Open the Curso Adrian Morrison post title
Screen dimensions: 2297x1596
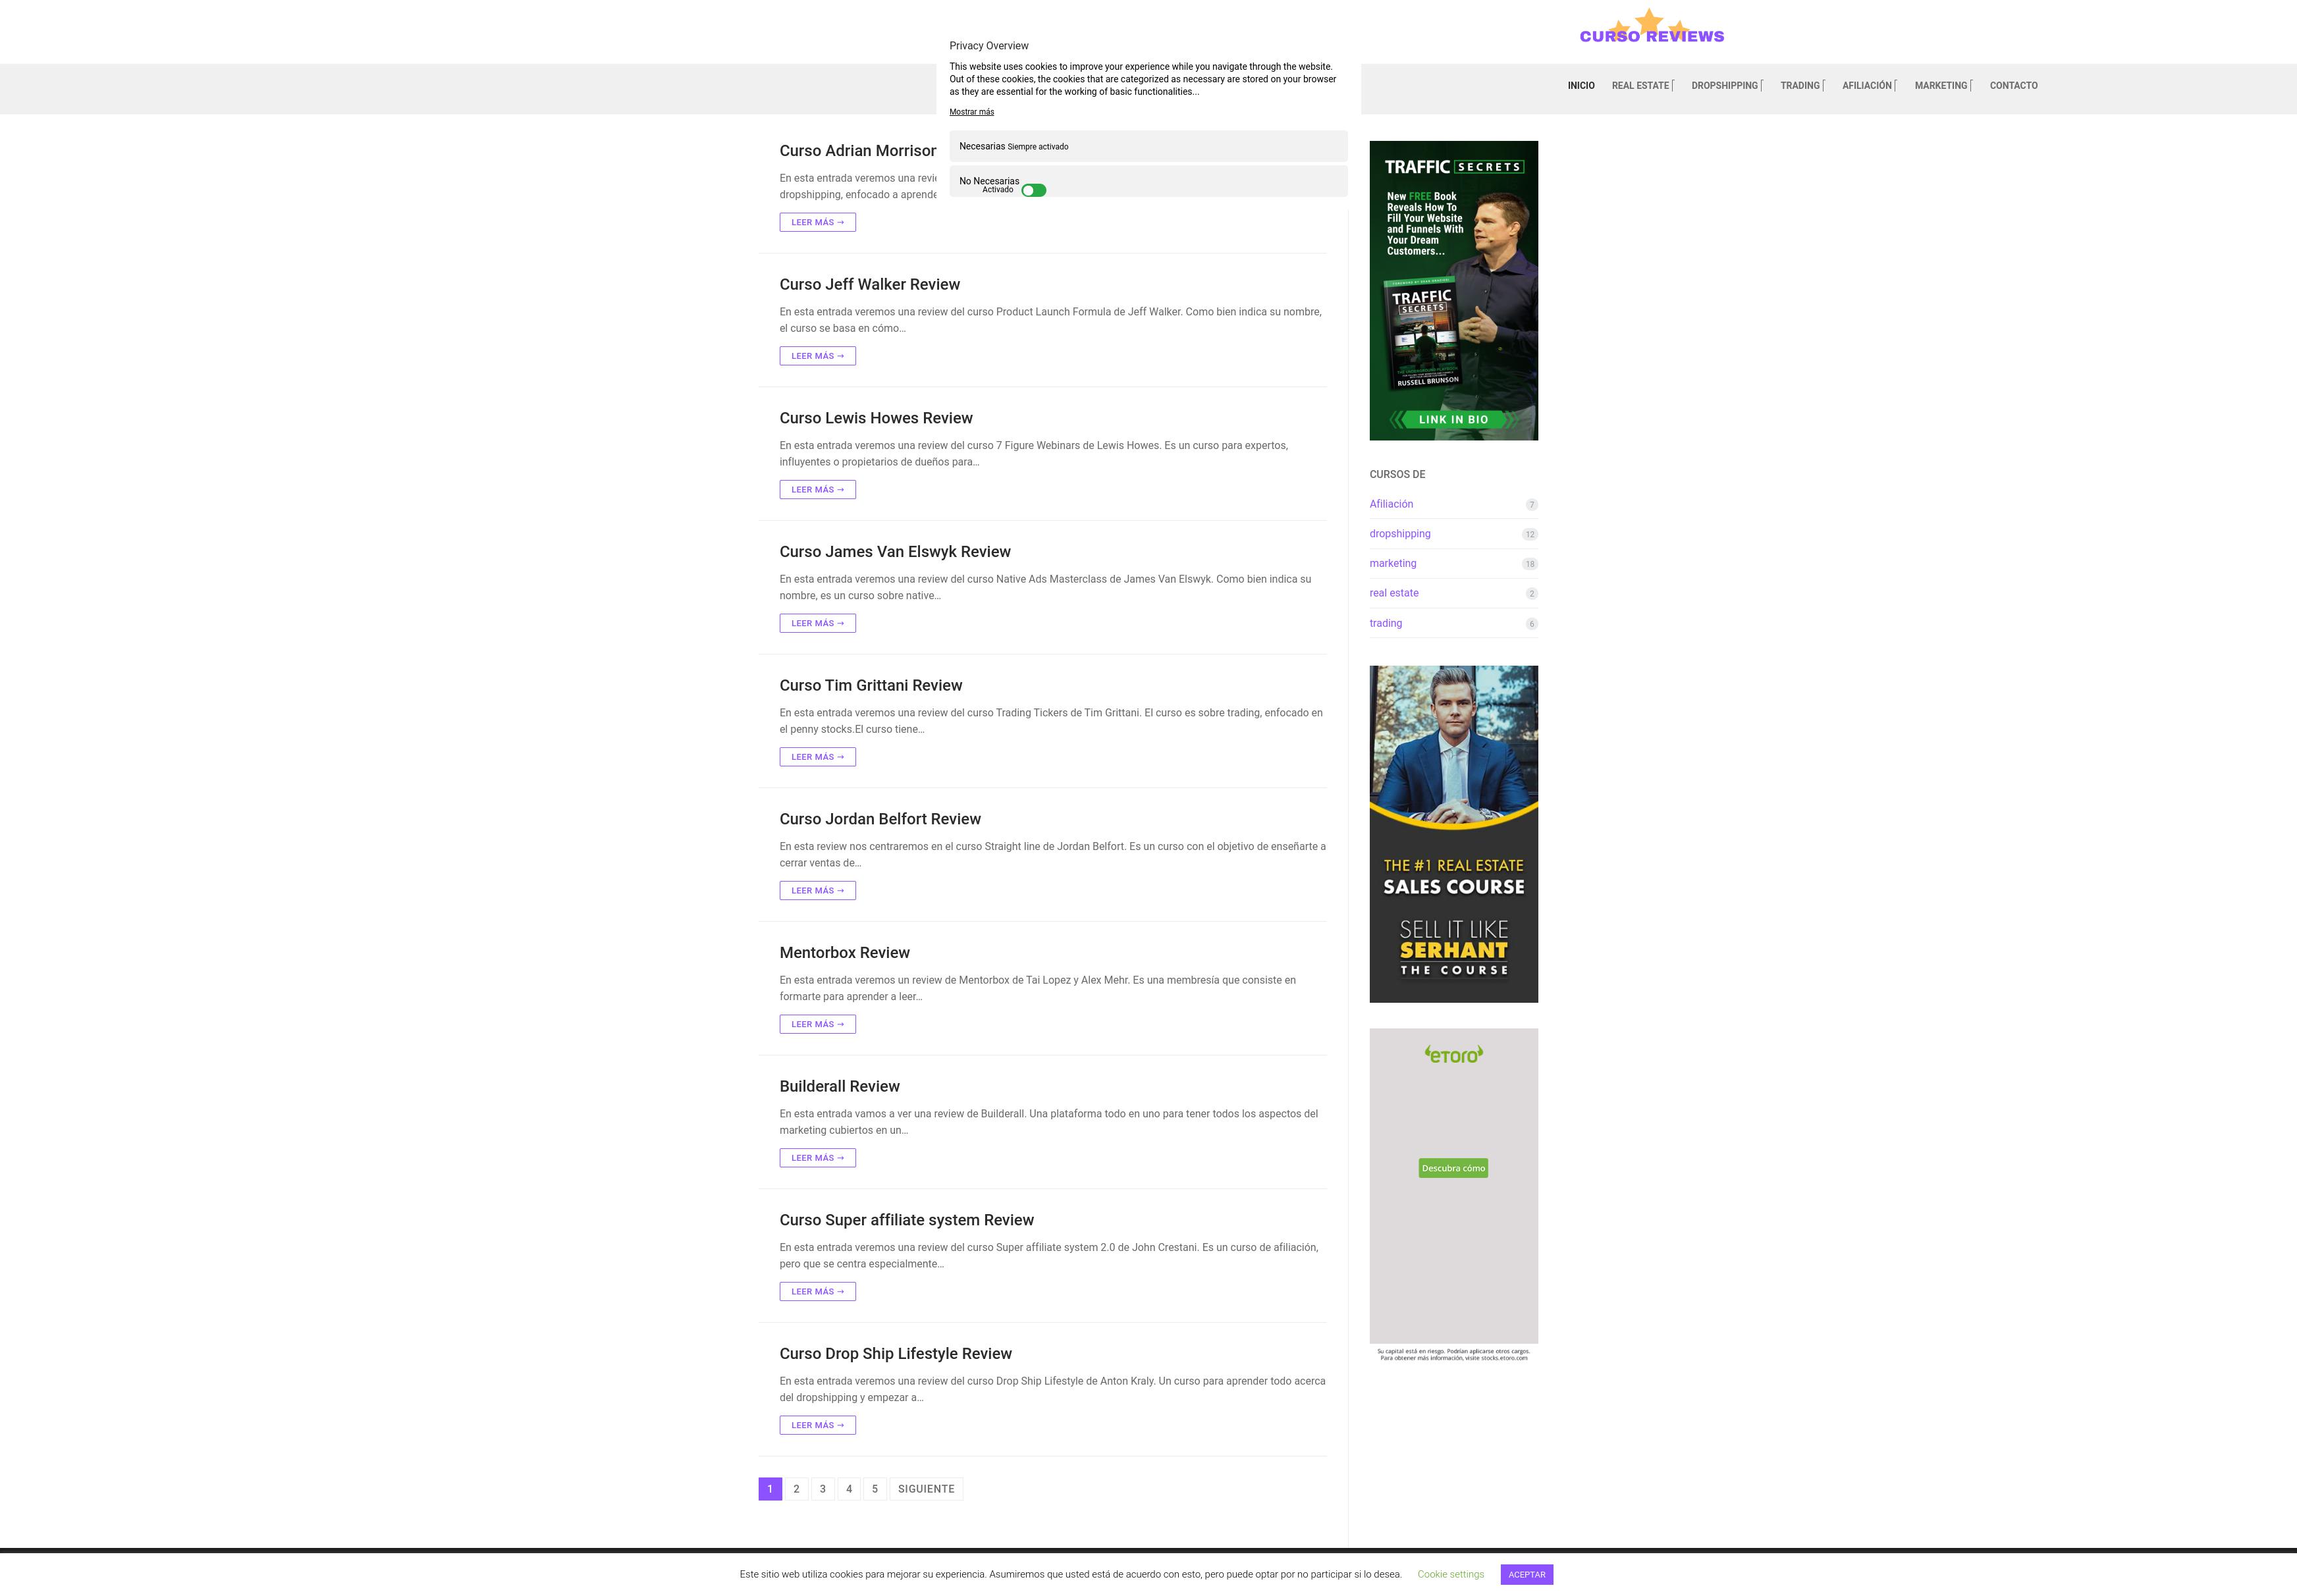[x=857, y=151]
